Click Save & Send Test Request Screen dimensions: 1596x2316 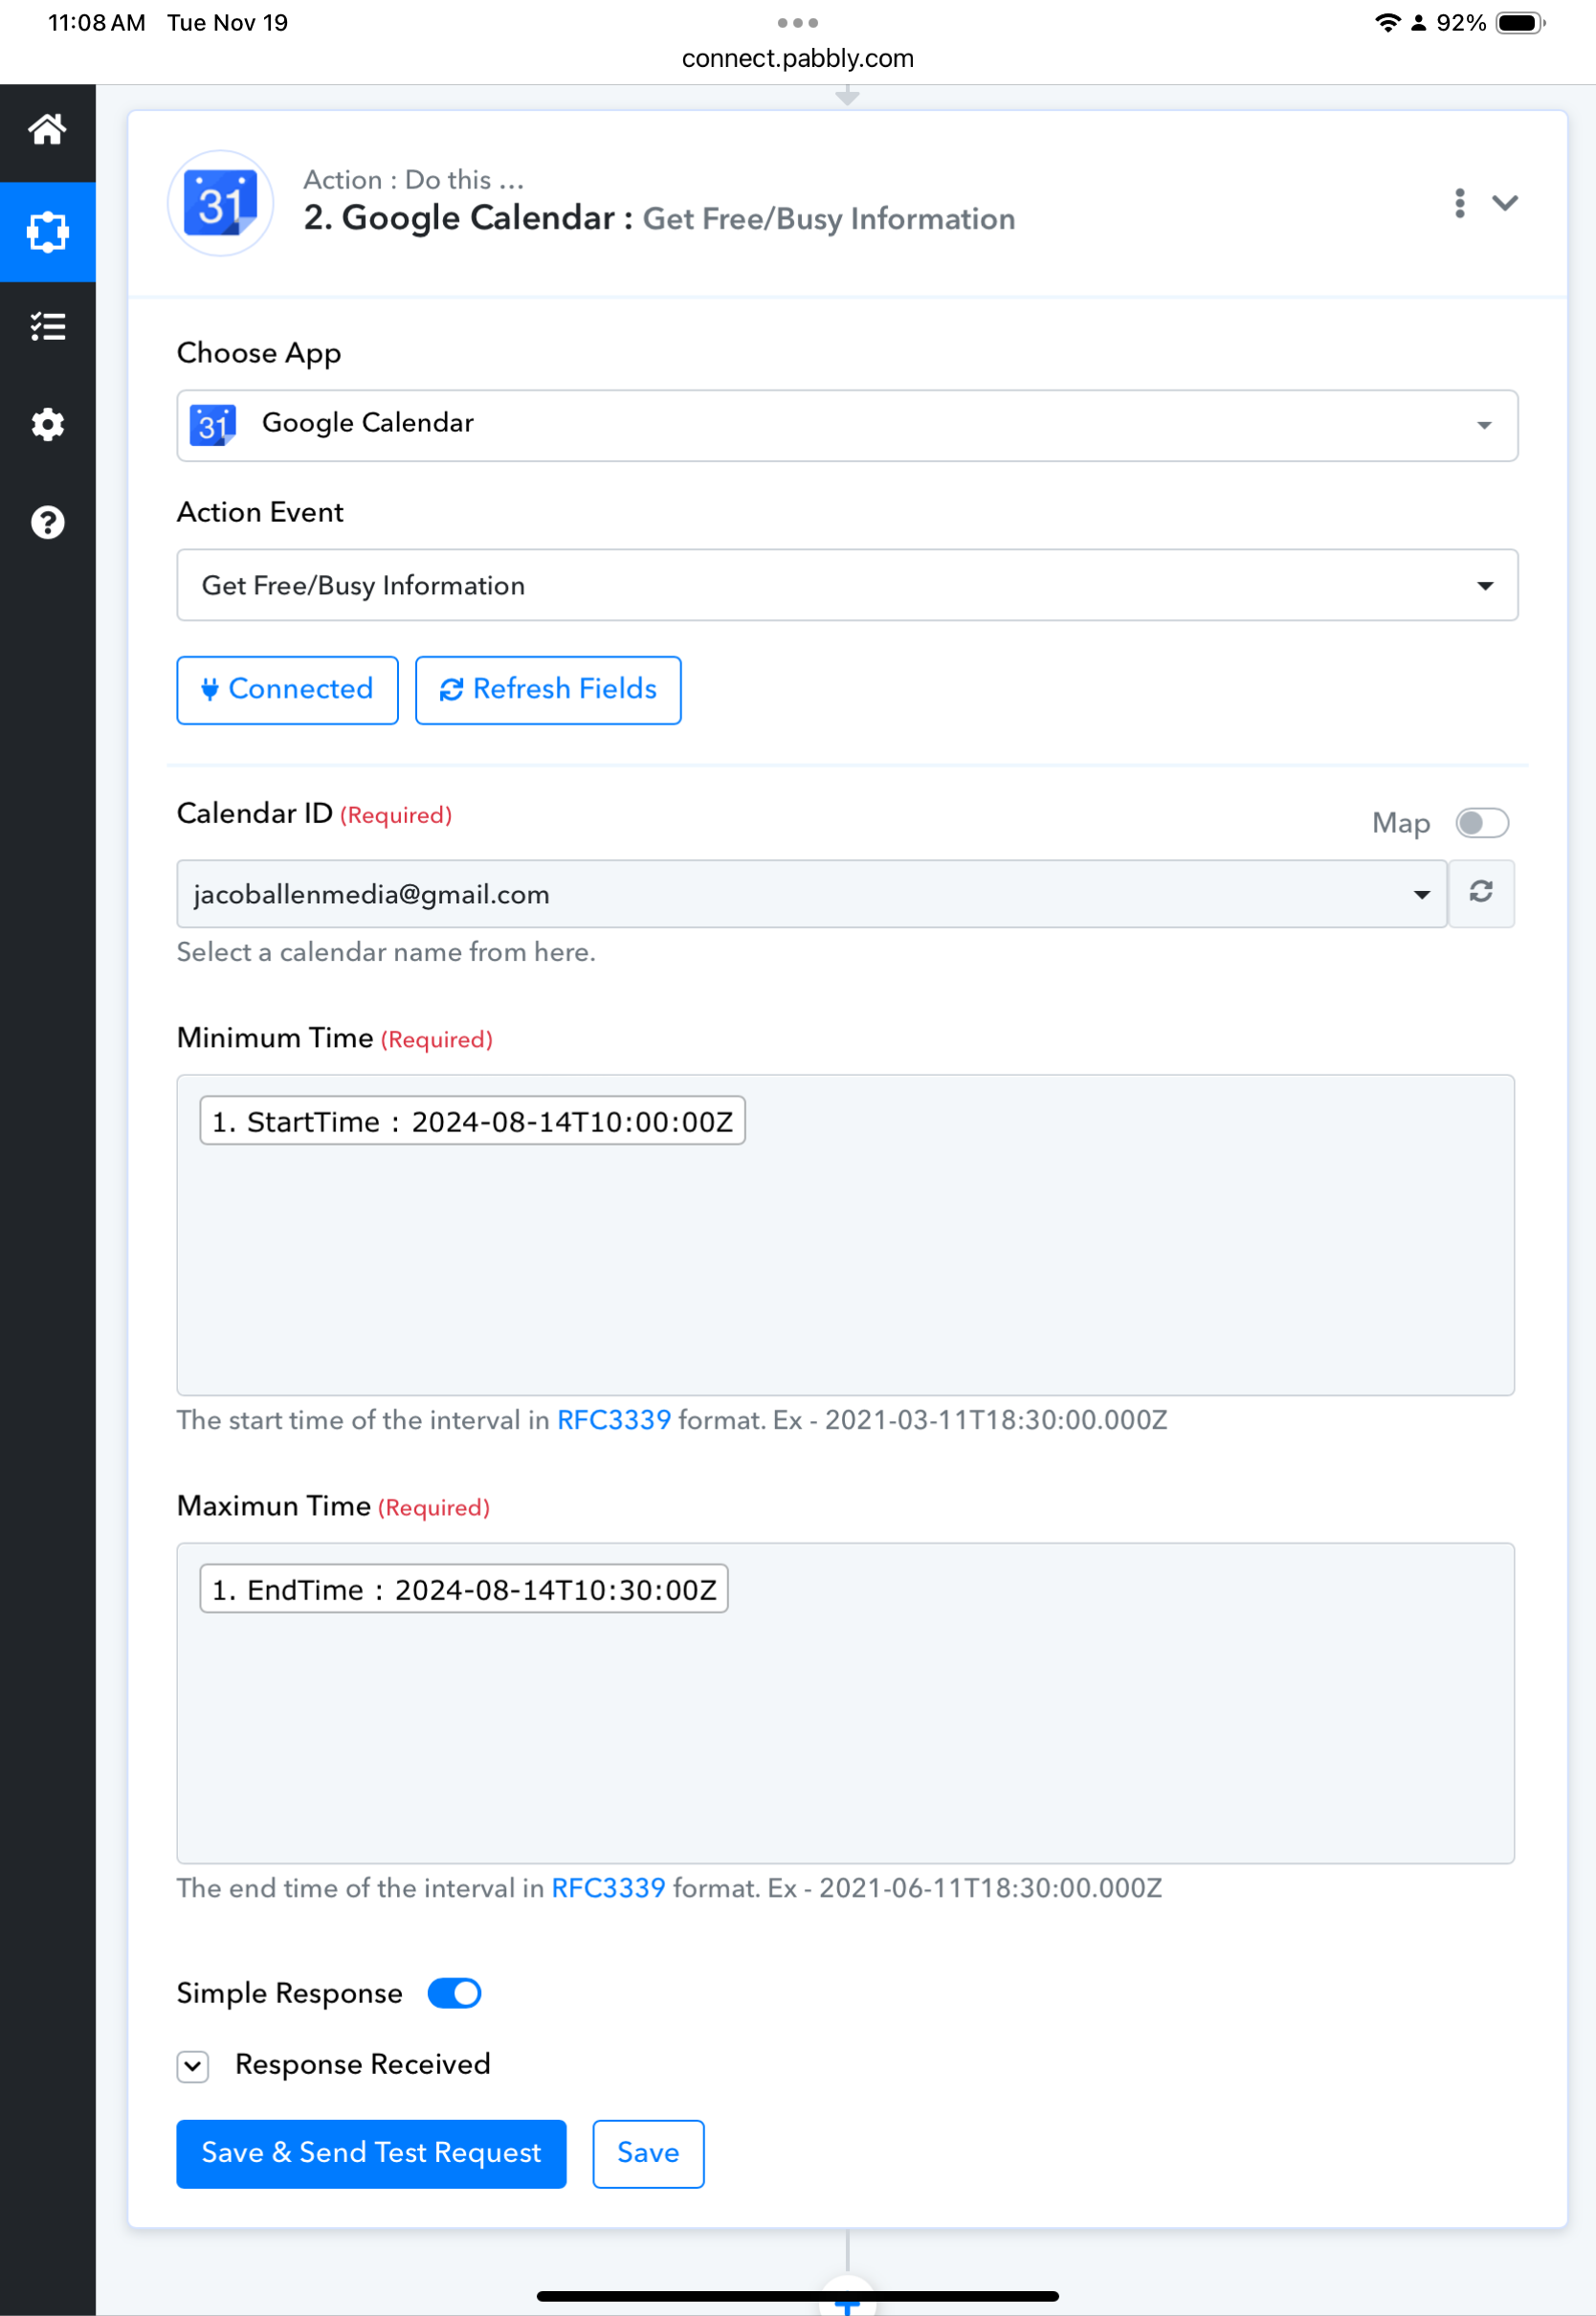coord(371,2153)
